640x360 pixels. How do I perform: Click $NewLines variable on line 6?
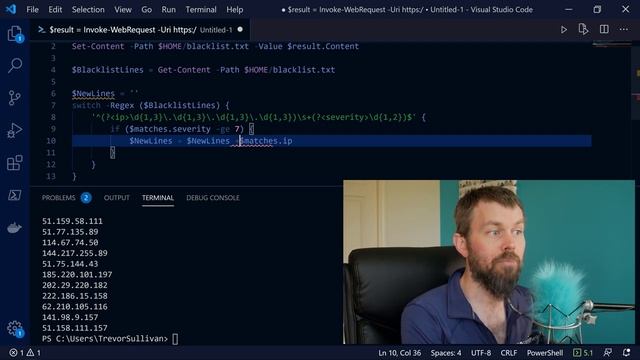click(93, 93)
